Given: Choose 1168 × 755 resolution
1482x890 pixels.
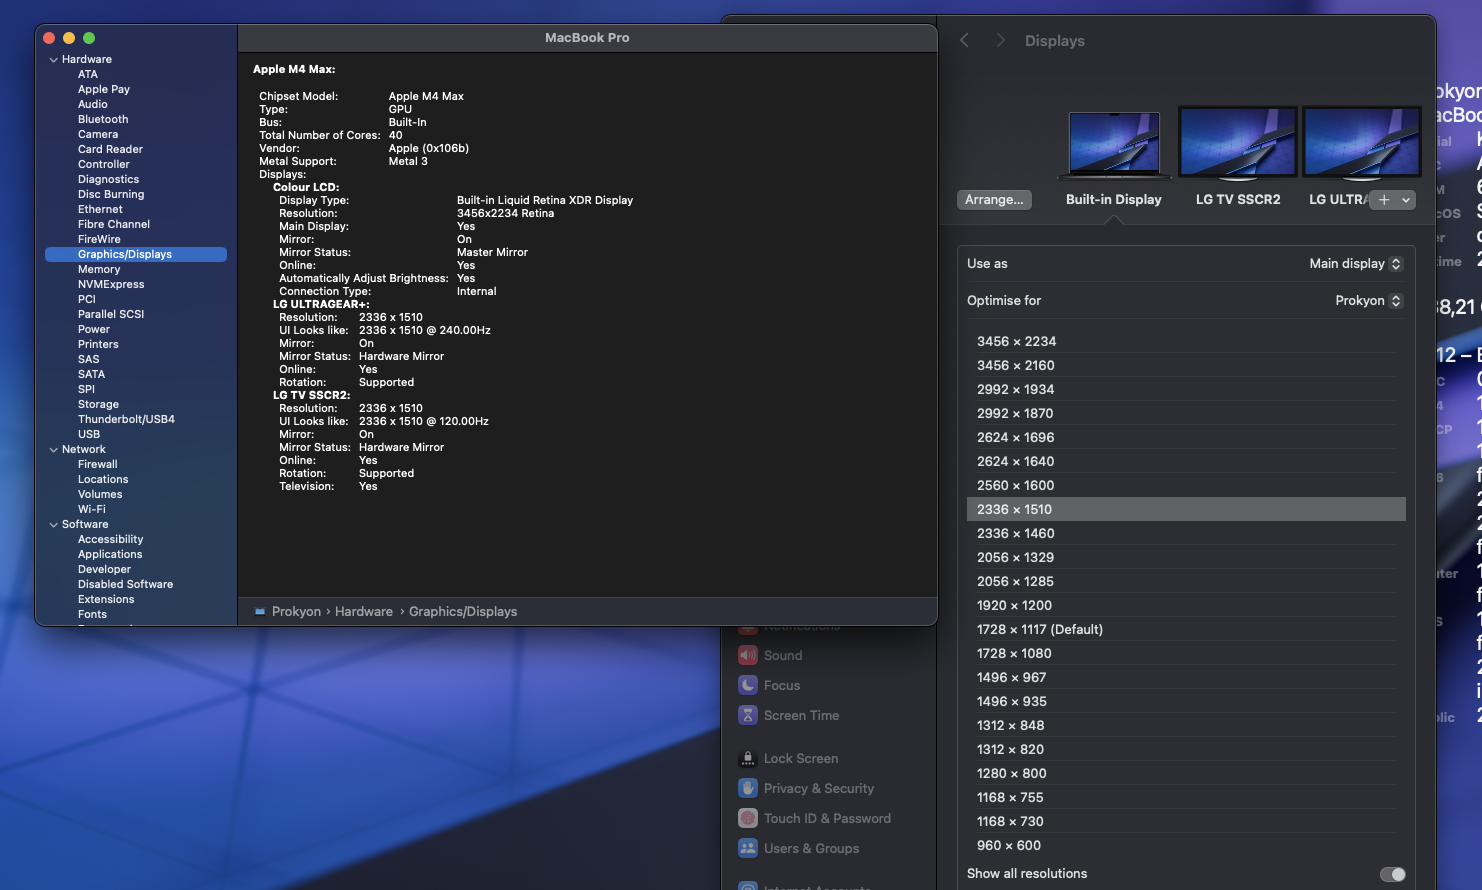Looking at the screenshot, I should click(x=1186, y=797).
